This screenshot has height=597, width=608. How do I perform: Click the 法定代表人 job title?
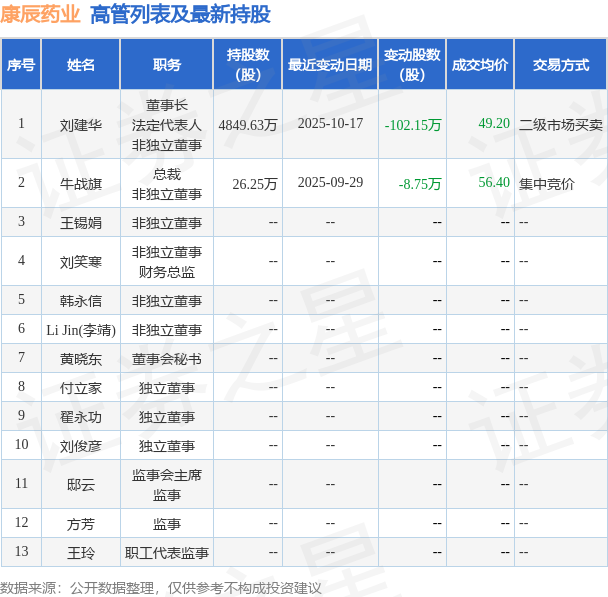(x=167, y=125)
